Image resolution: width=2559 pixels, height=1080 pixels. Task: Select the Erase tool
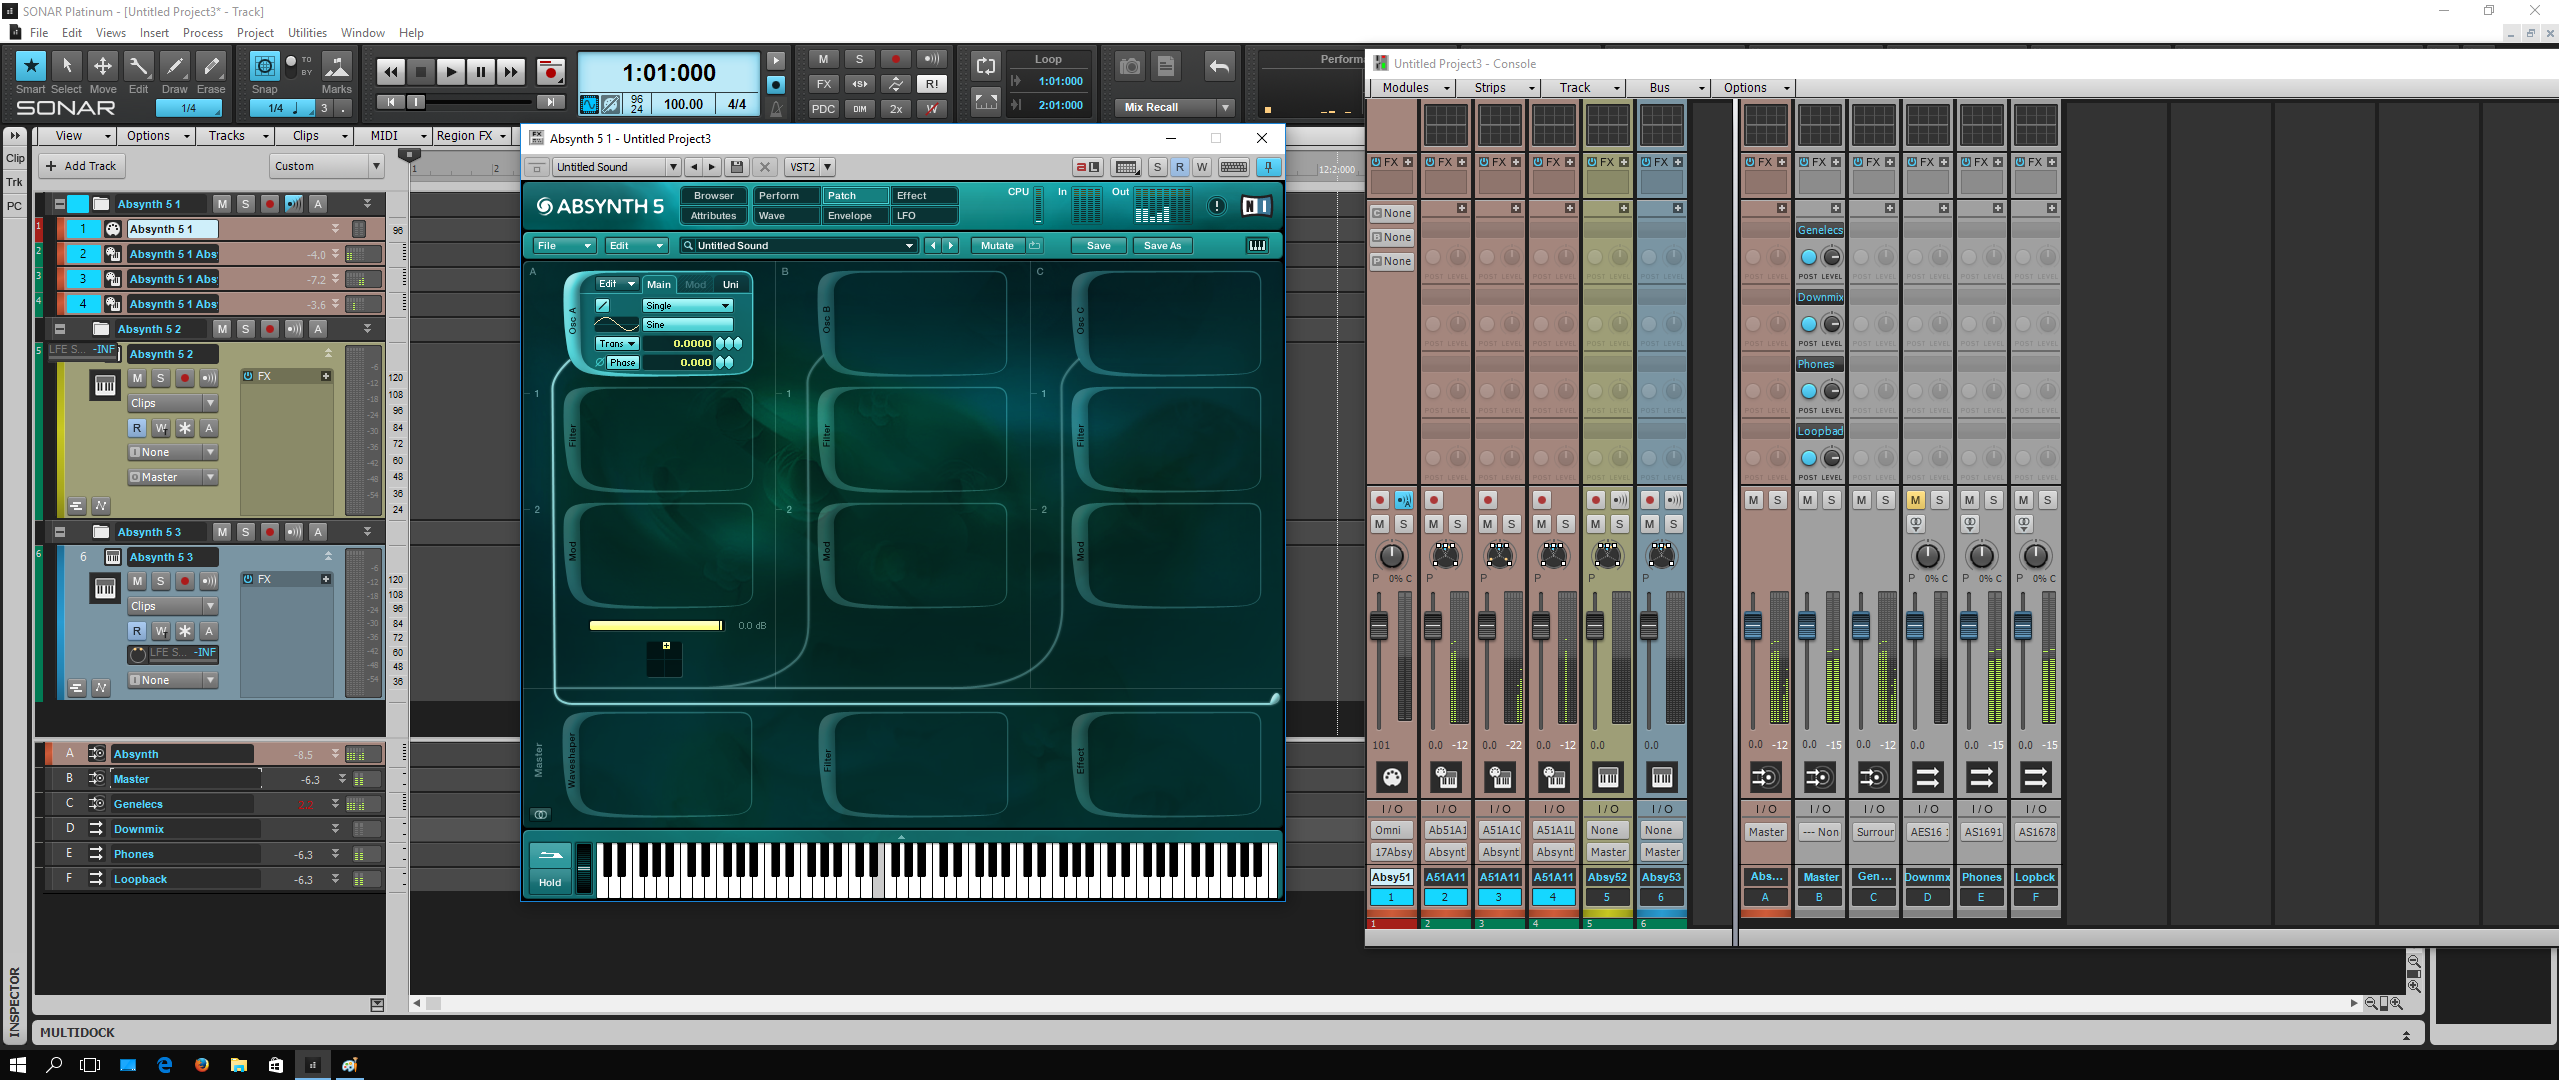(x=210, y=67)
